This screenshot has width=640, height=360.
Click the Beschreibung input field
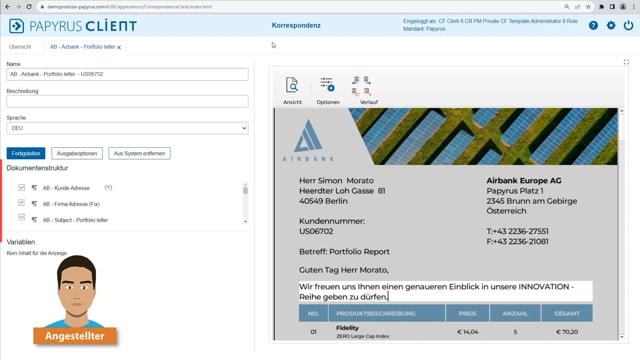127,101
